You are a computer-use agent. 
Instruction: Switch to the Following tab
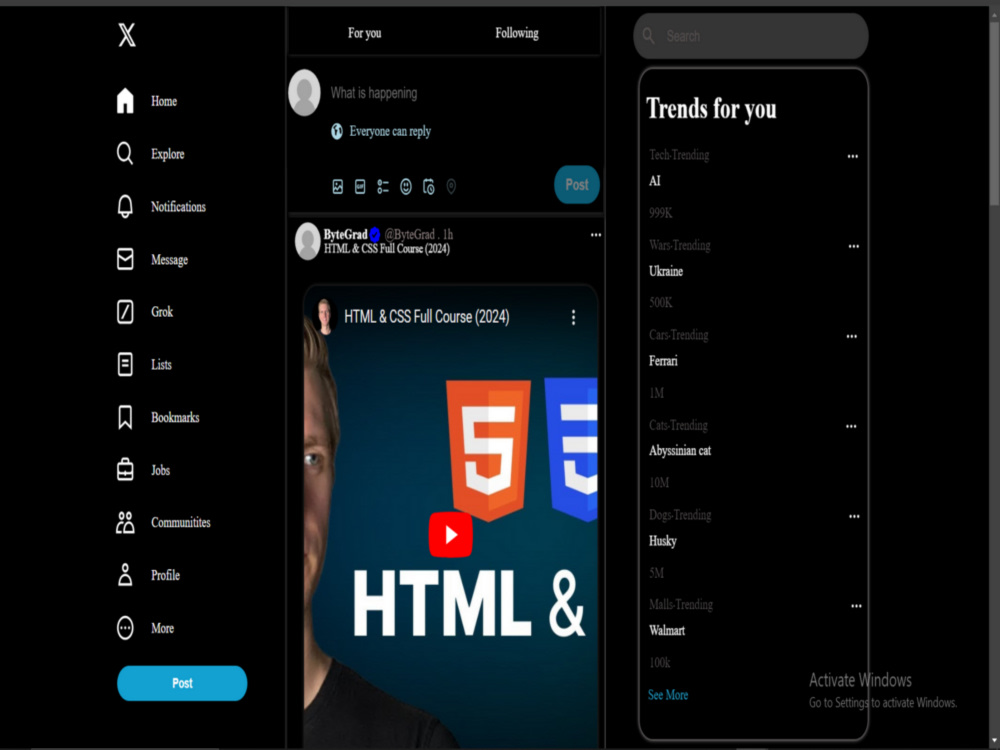(517, 33)
